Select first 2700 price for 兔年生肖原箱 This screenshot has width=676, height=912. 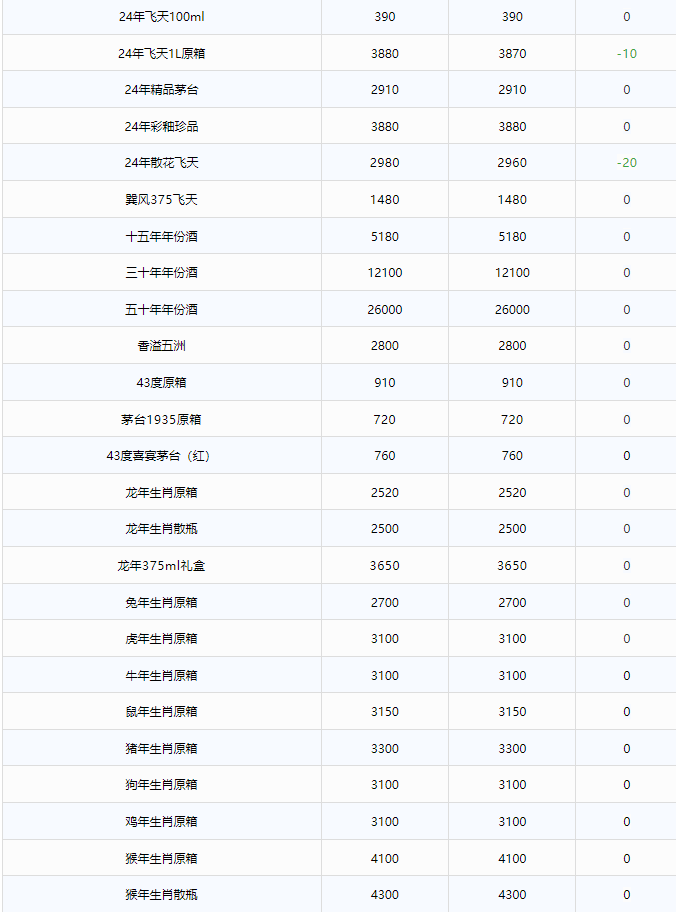[385, 603]
